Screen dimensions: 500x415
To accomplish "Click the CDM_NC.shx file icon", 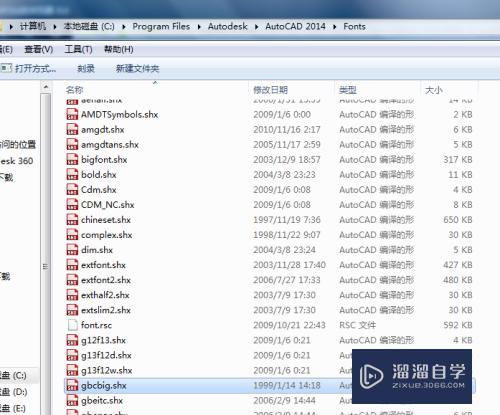I will pos(72,204).
